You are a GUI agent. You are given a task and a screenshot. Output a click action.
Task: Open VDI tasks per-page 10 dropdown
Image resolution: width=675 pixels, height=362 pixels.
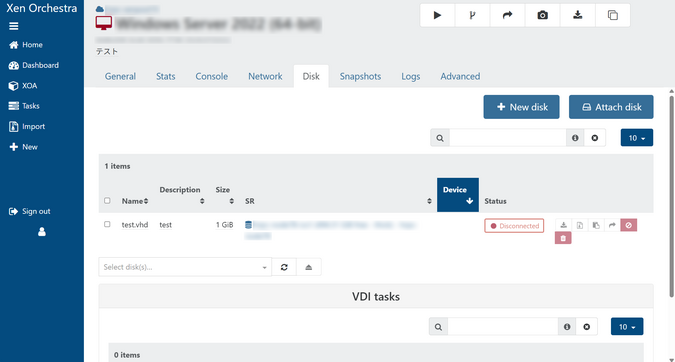(x=627, y=327)
